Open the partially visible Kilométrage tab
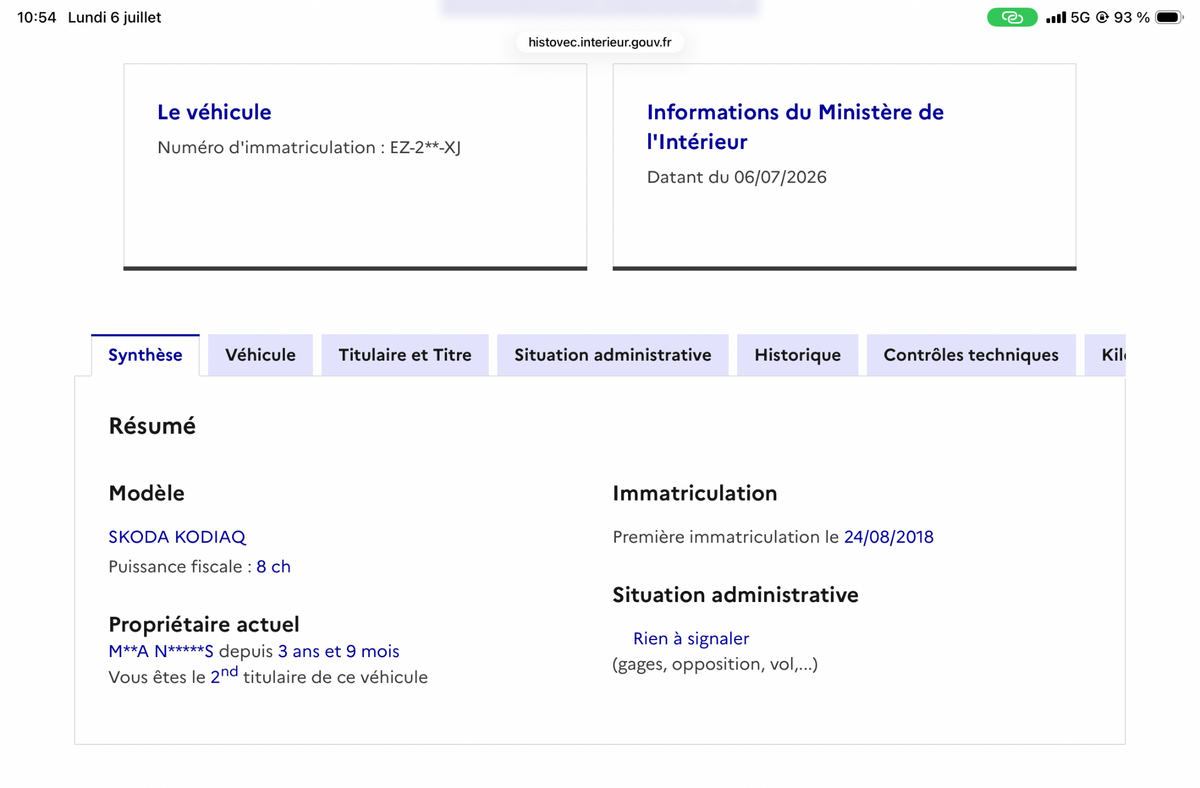 pos(1105,355)
